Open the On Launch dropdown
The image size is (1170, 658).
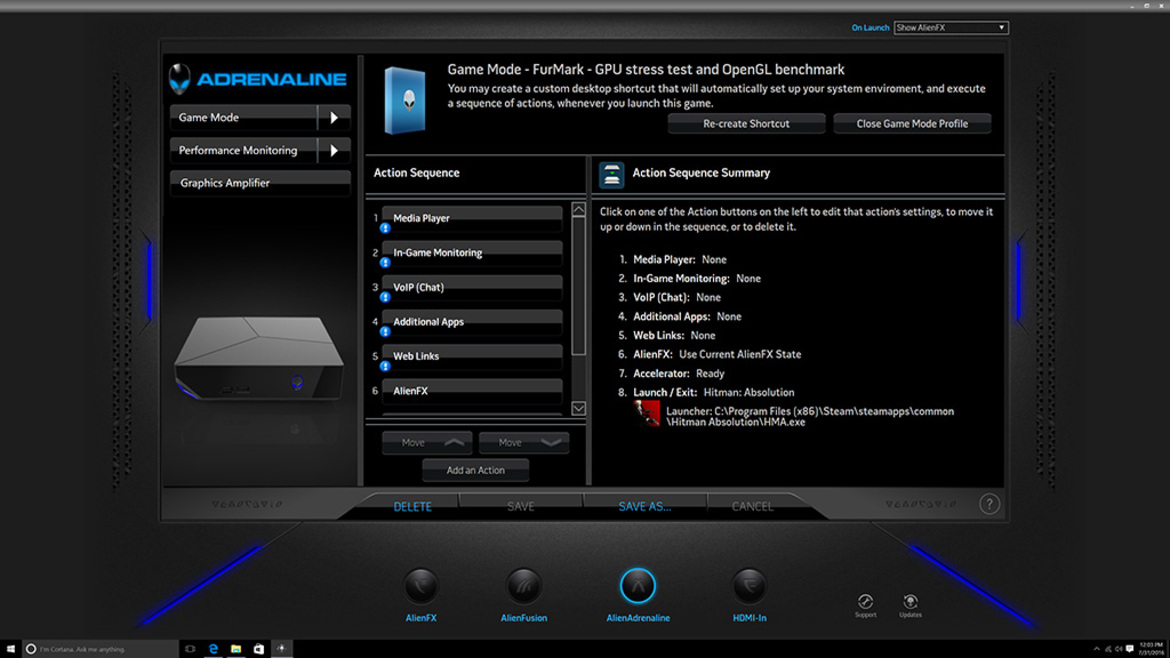(951, 28)
